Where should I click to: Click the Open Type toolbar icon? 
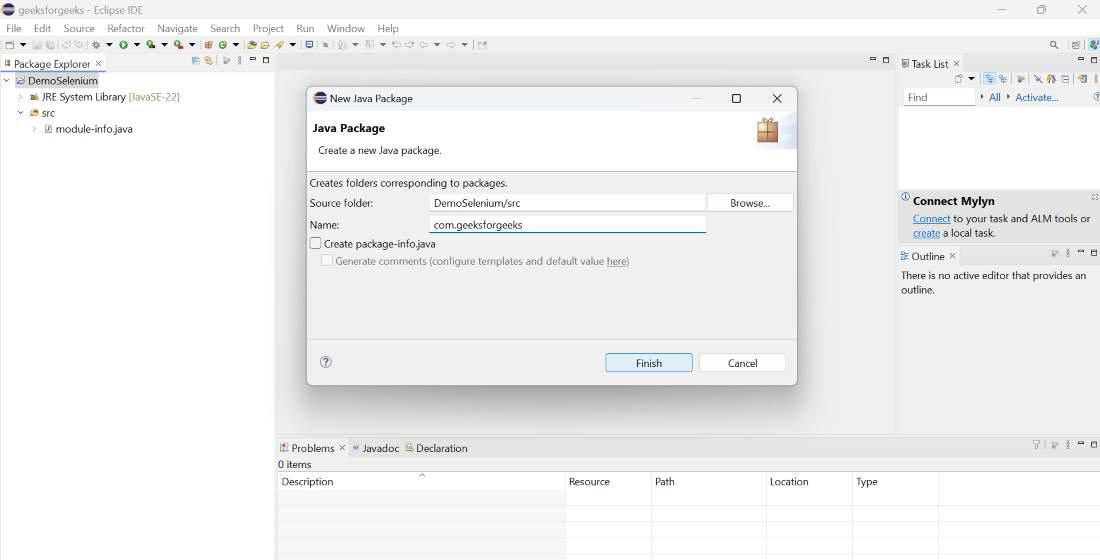pos(250,45)
